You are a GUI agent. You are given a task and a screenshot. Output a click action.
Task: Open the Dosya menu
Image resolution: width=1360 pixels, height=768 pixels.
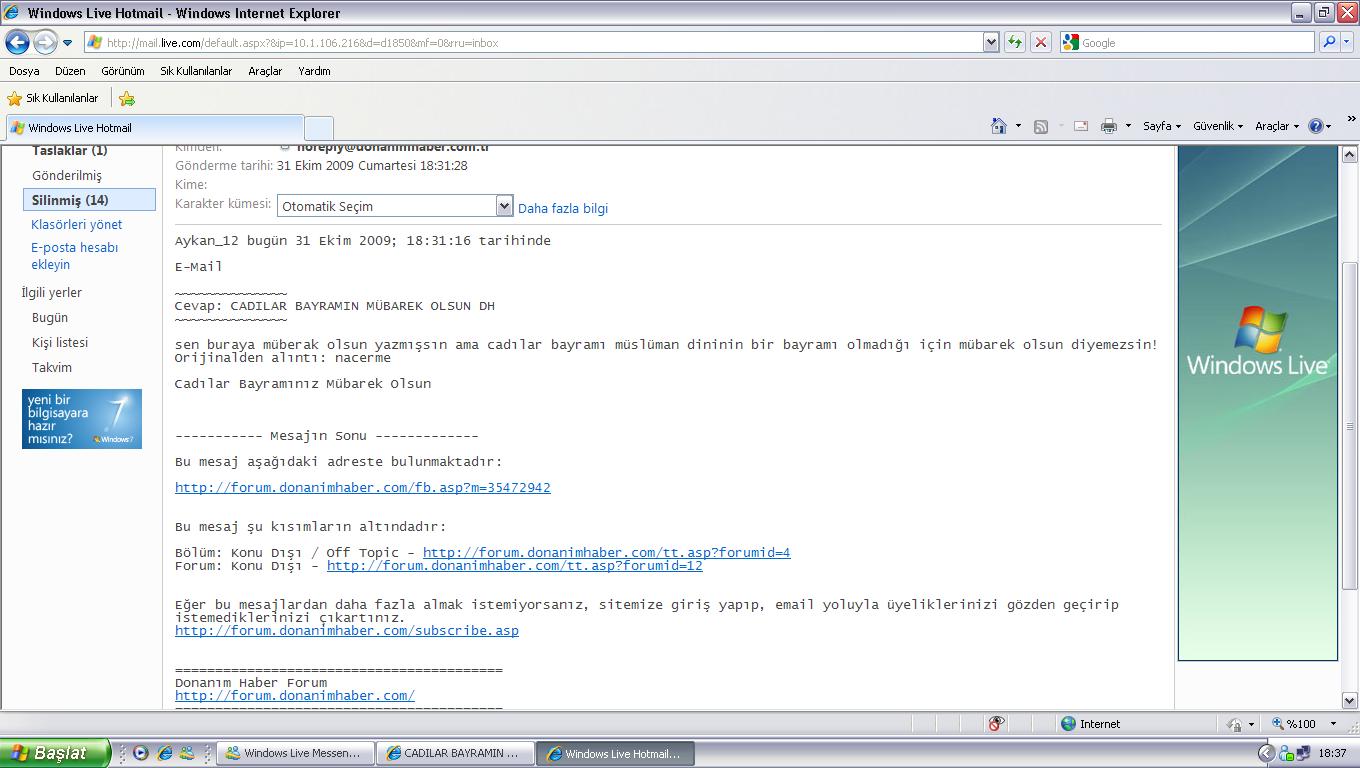24,71
